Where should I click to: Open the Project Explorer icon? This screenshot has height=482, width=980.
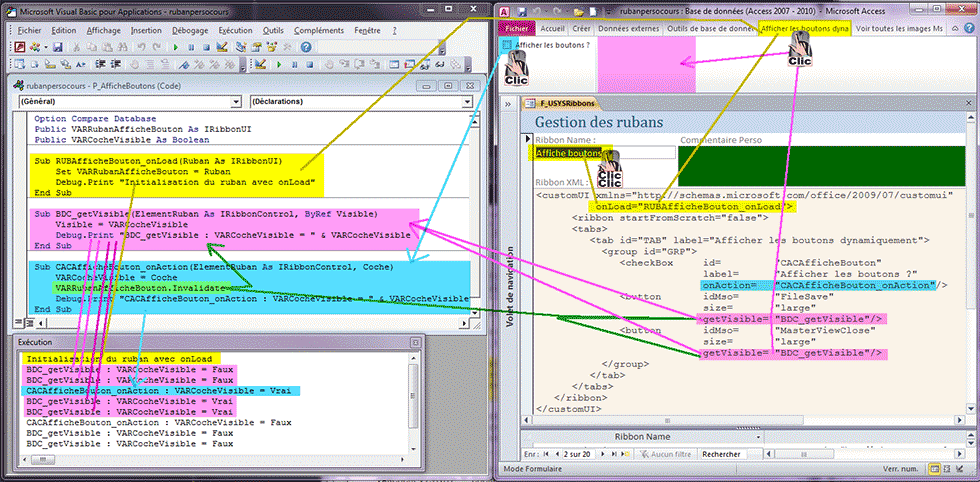pyautogui.click(x=241, y=48)
